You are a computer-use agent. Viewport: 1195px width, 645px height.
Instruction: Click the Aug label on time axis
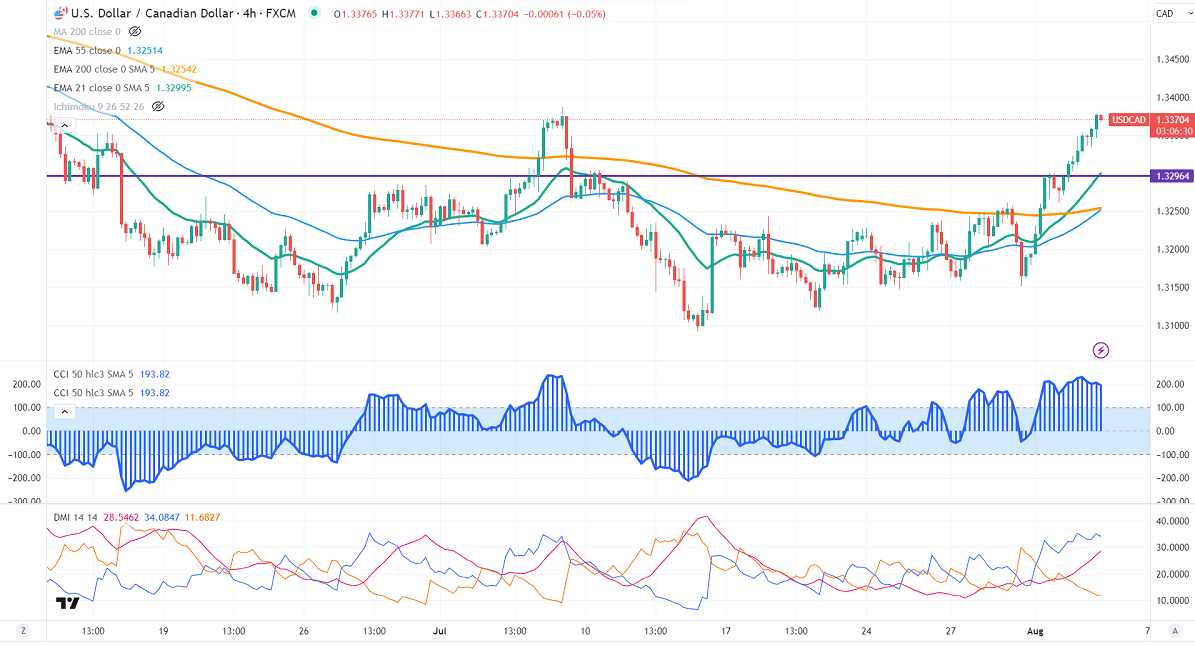pyautogui.click(x=1035, y=631)
